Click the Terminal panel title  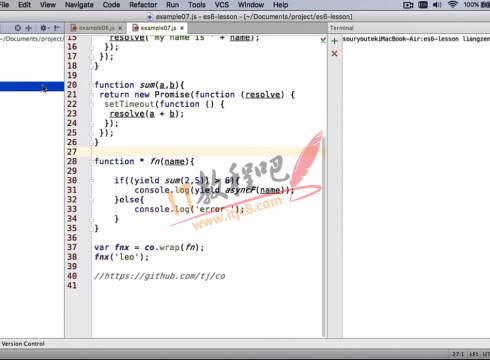(342, 28)
